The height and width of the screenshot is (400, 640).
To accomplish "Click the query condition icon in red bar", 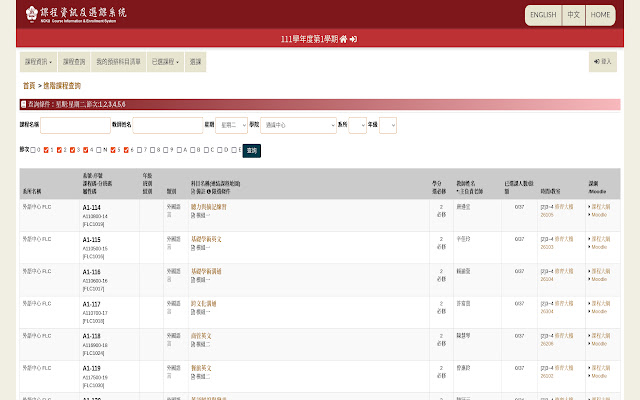I will click(x=24, y=104).
